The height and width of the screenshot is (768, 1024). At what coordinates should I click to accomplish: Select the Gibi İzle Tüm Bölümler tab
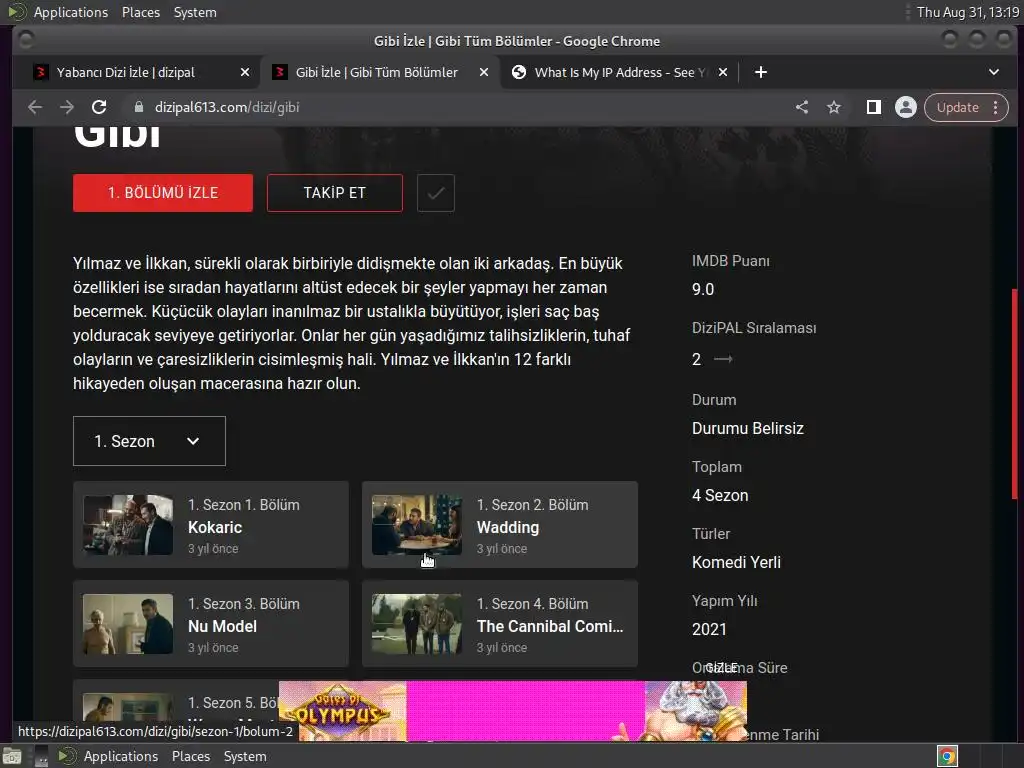click(380, 72)
